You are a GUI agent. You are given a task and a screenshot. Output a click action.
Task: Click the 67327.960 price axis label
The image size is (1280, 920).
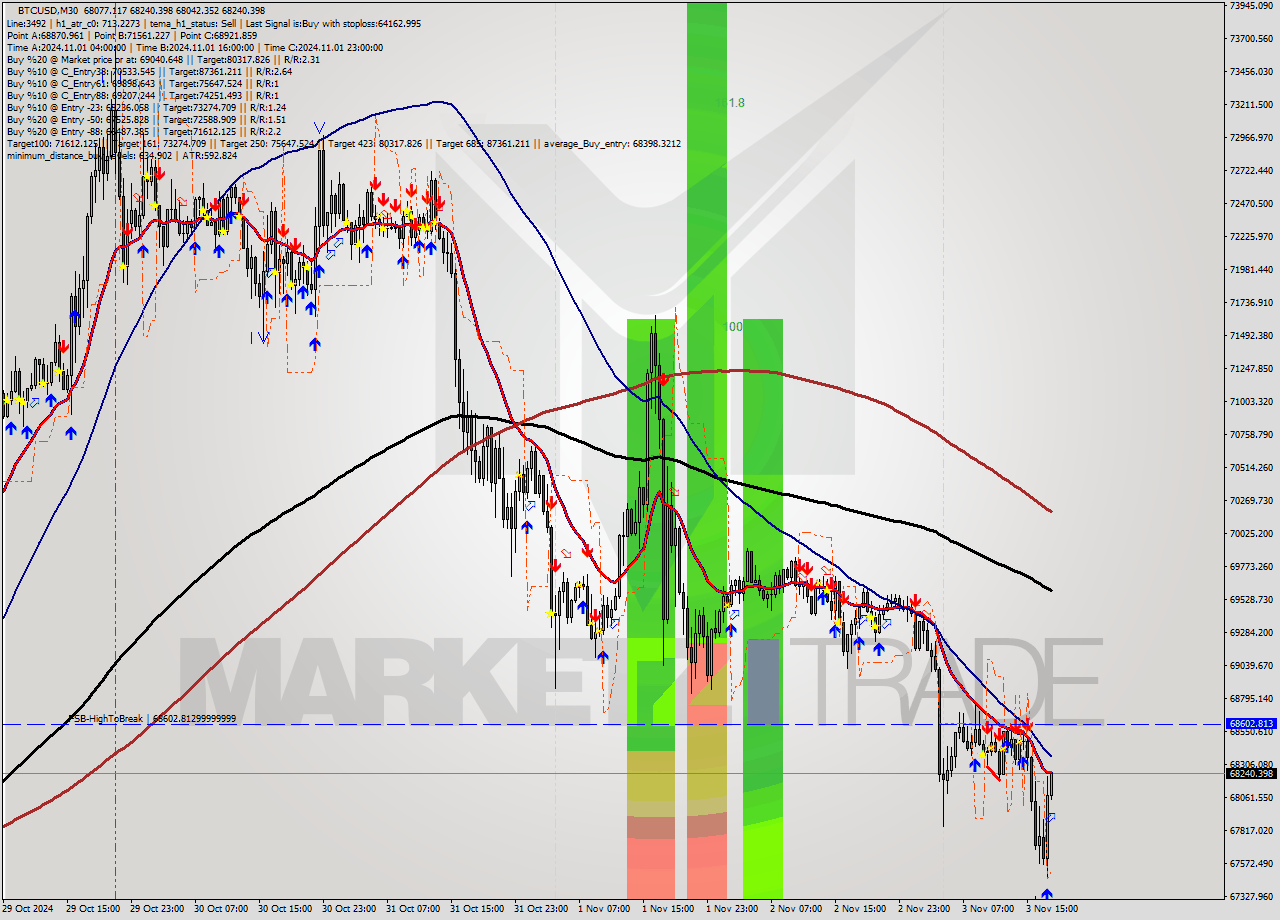[1253, 896]
